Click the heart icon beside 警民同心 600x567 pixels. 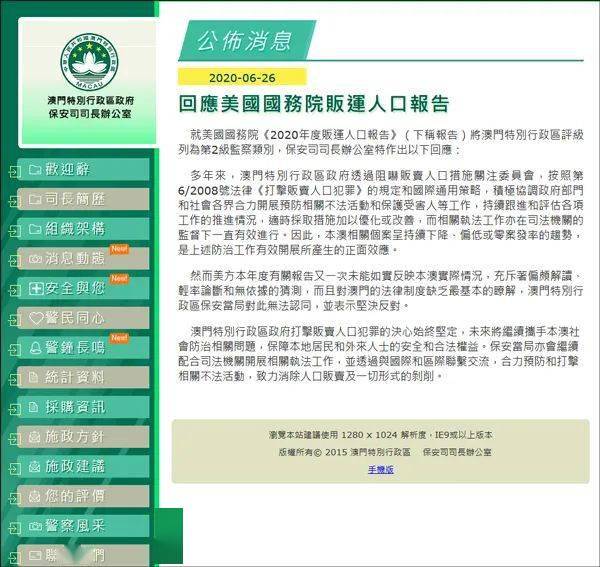(36, 318)
